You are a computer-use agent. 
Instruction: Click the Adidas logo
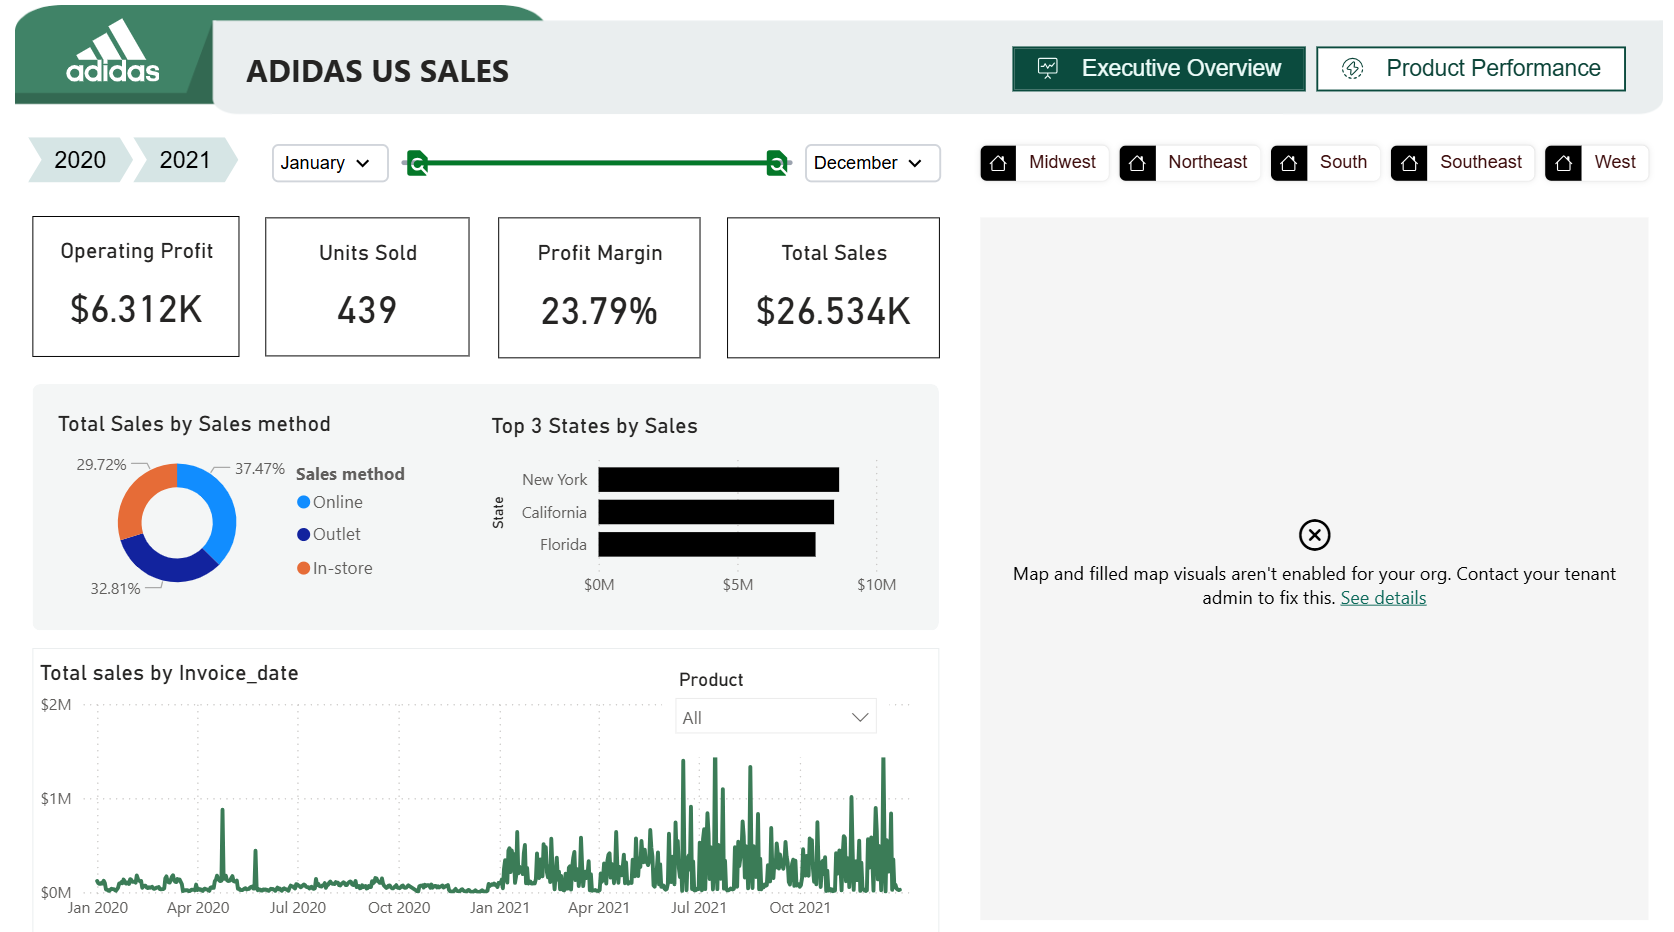point(113,52)
